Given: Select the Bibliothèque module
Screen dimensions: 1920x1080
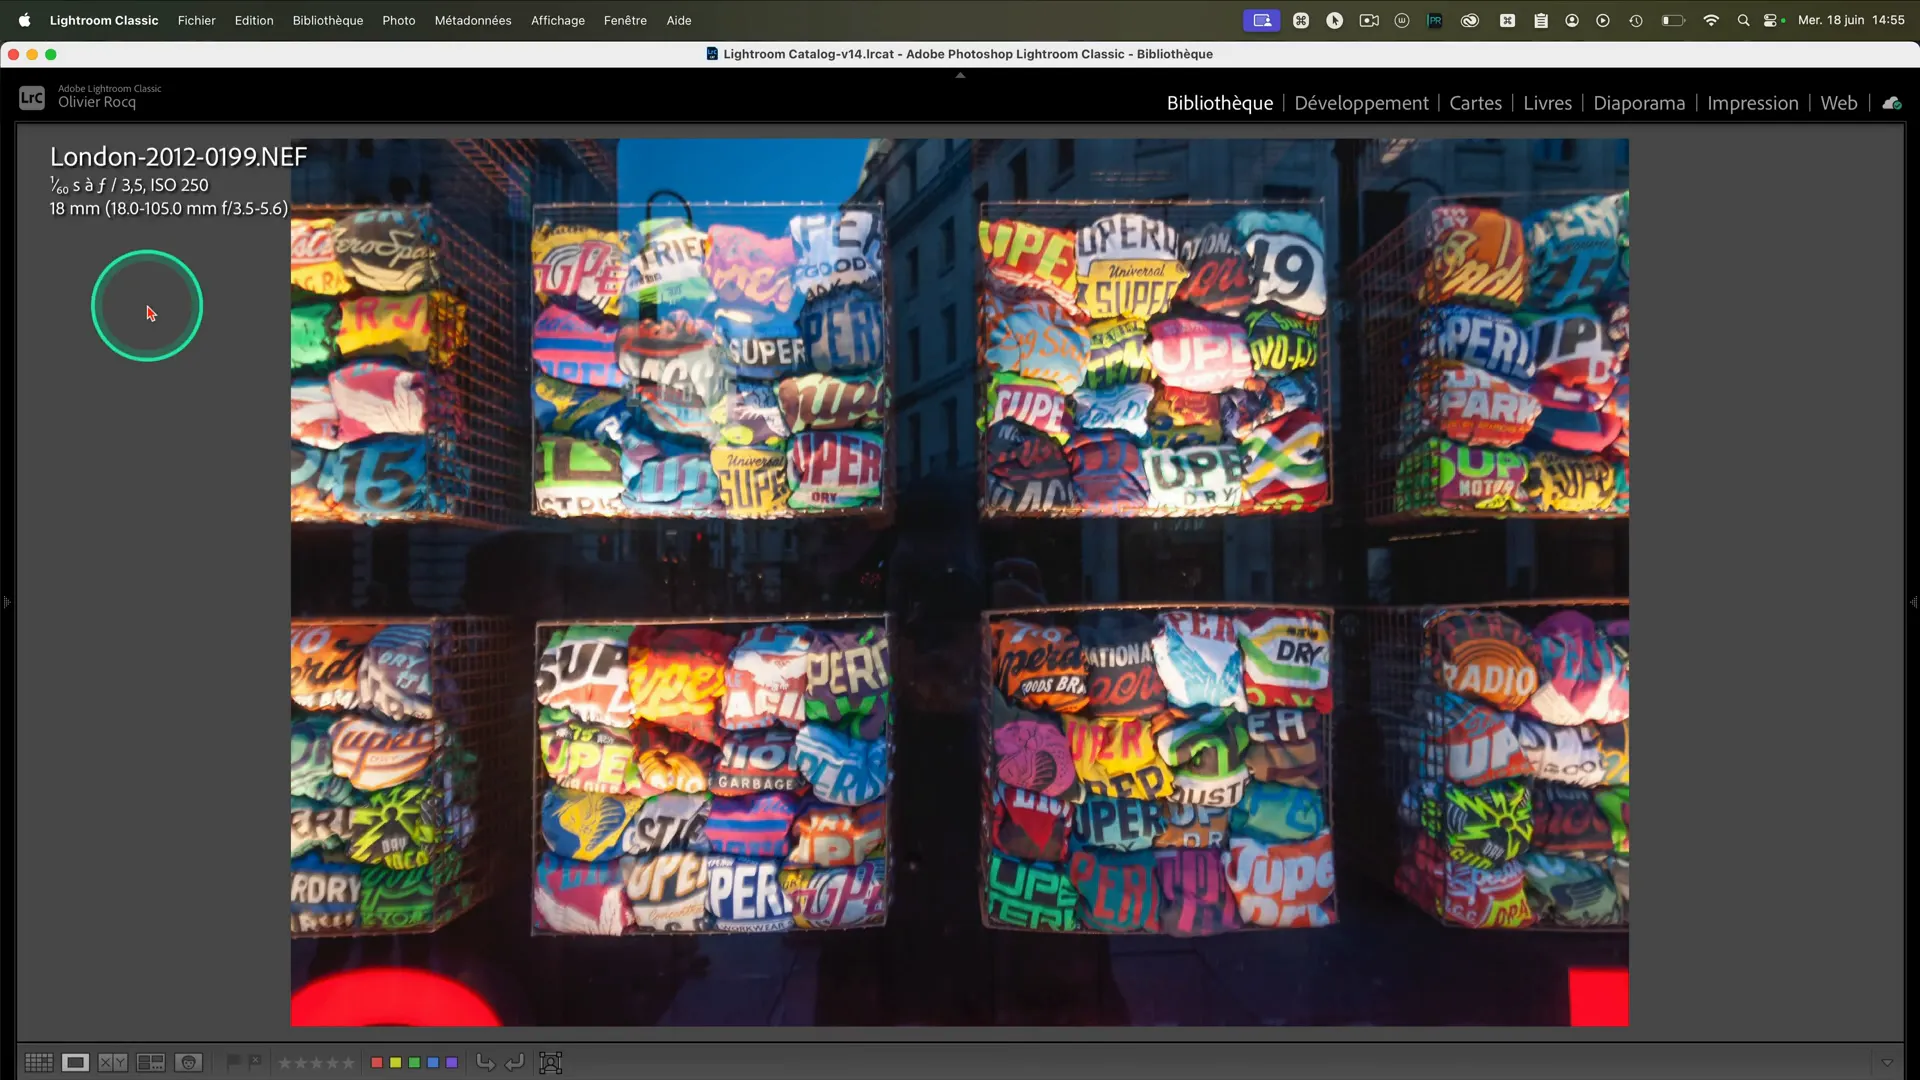Looking at the screenshot, I should coord(1220,103).
